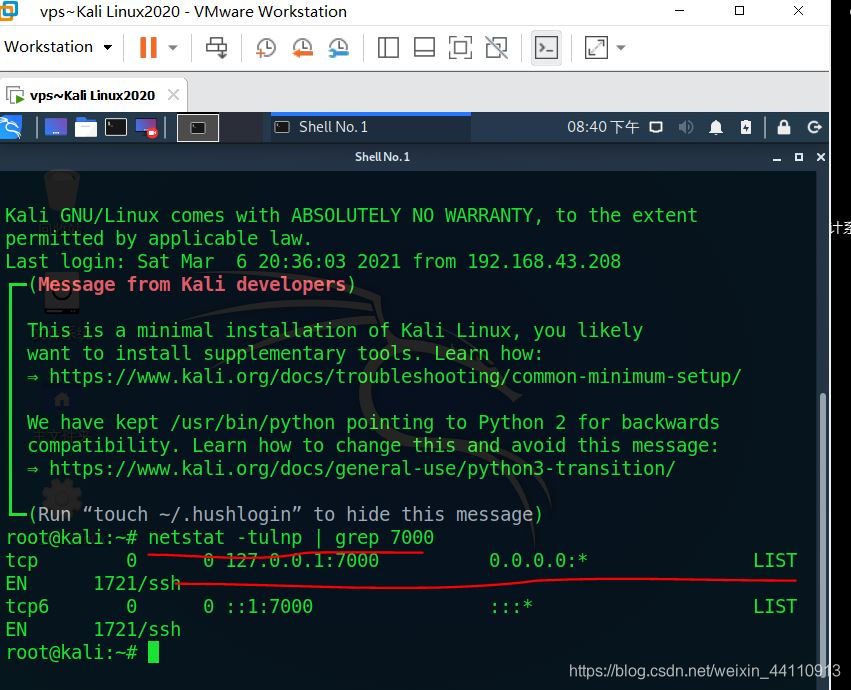Show or hide the library sidebar panel

(388, 48)
